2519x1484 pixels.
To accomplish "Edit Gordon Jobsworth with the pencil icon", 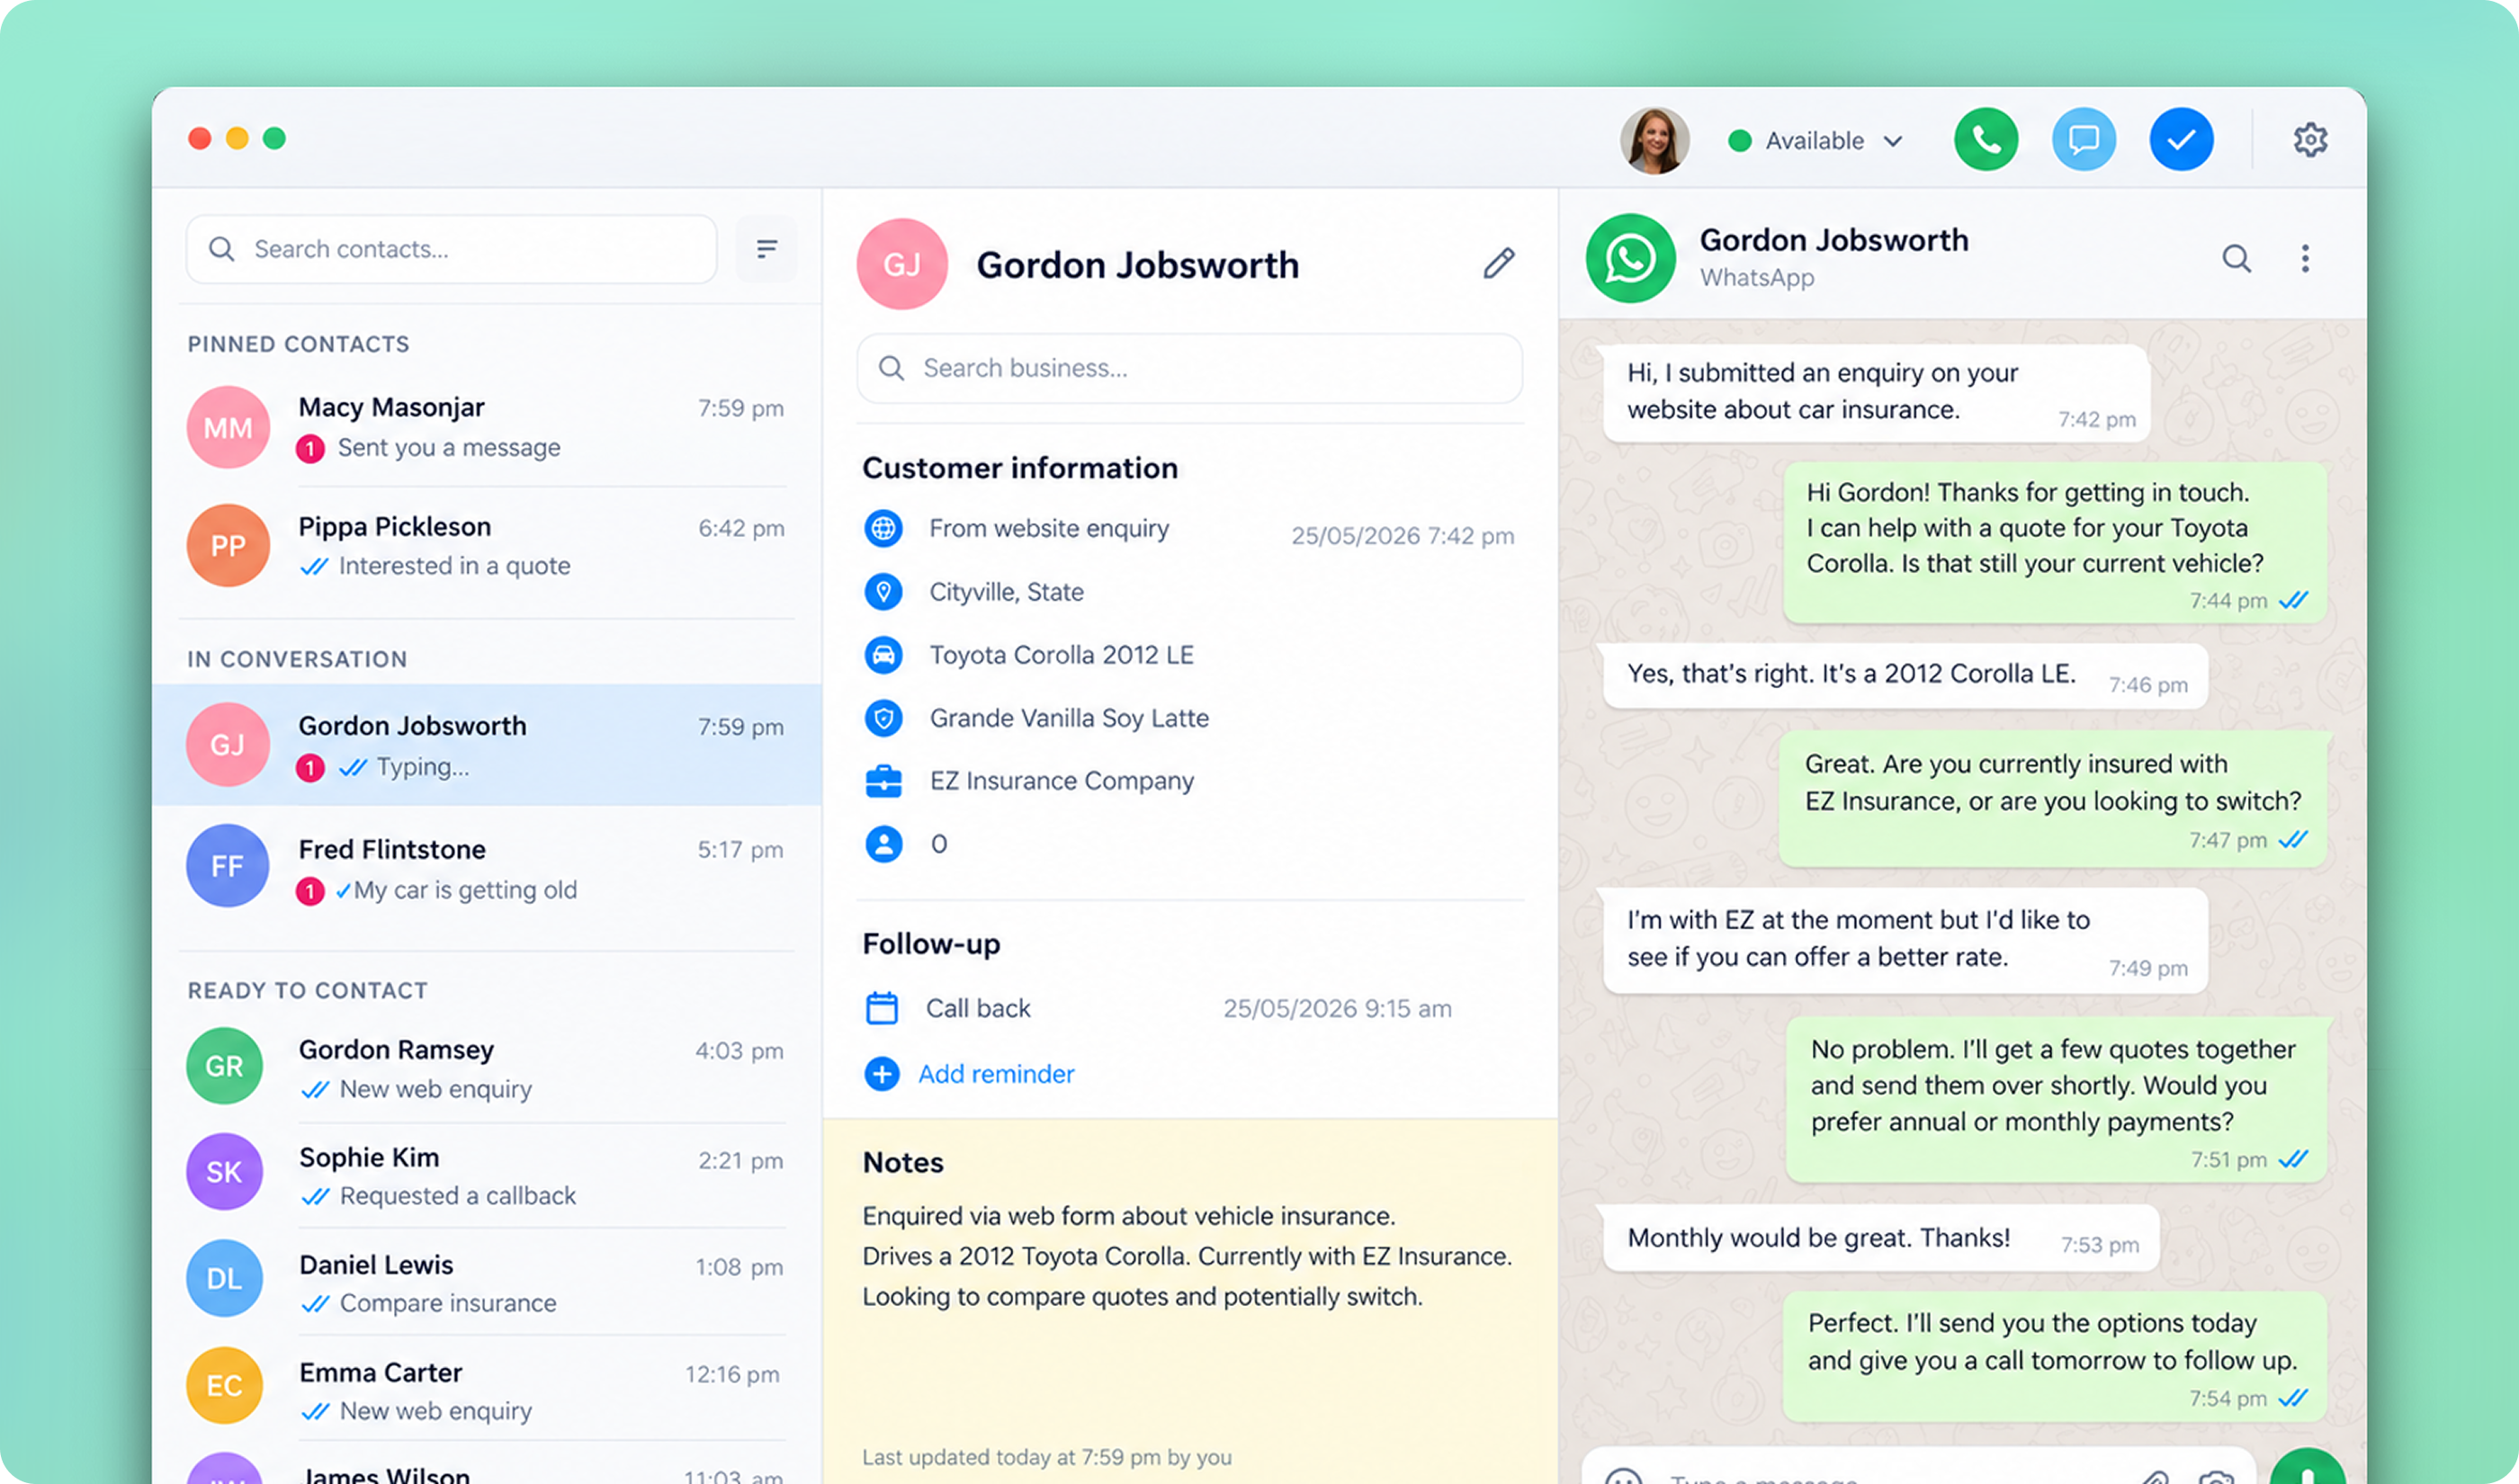I will [1498, 264].
